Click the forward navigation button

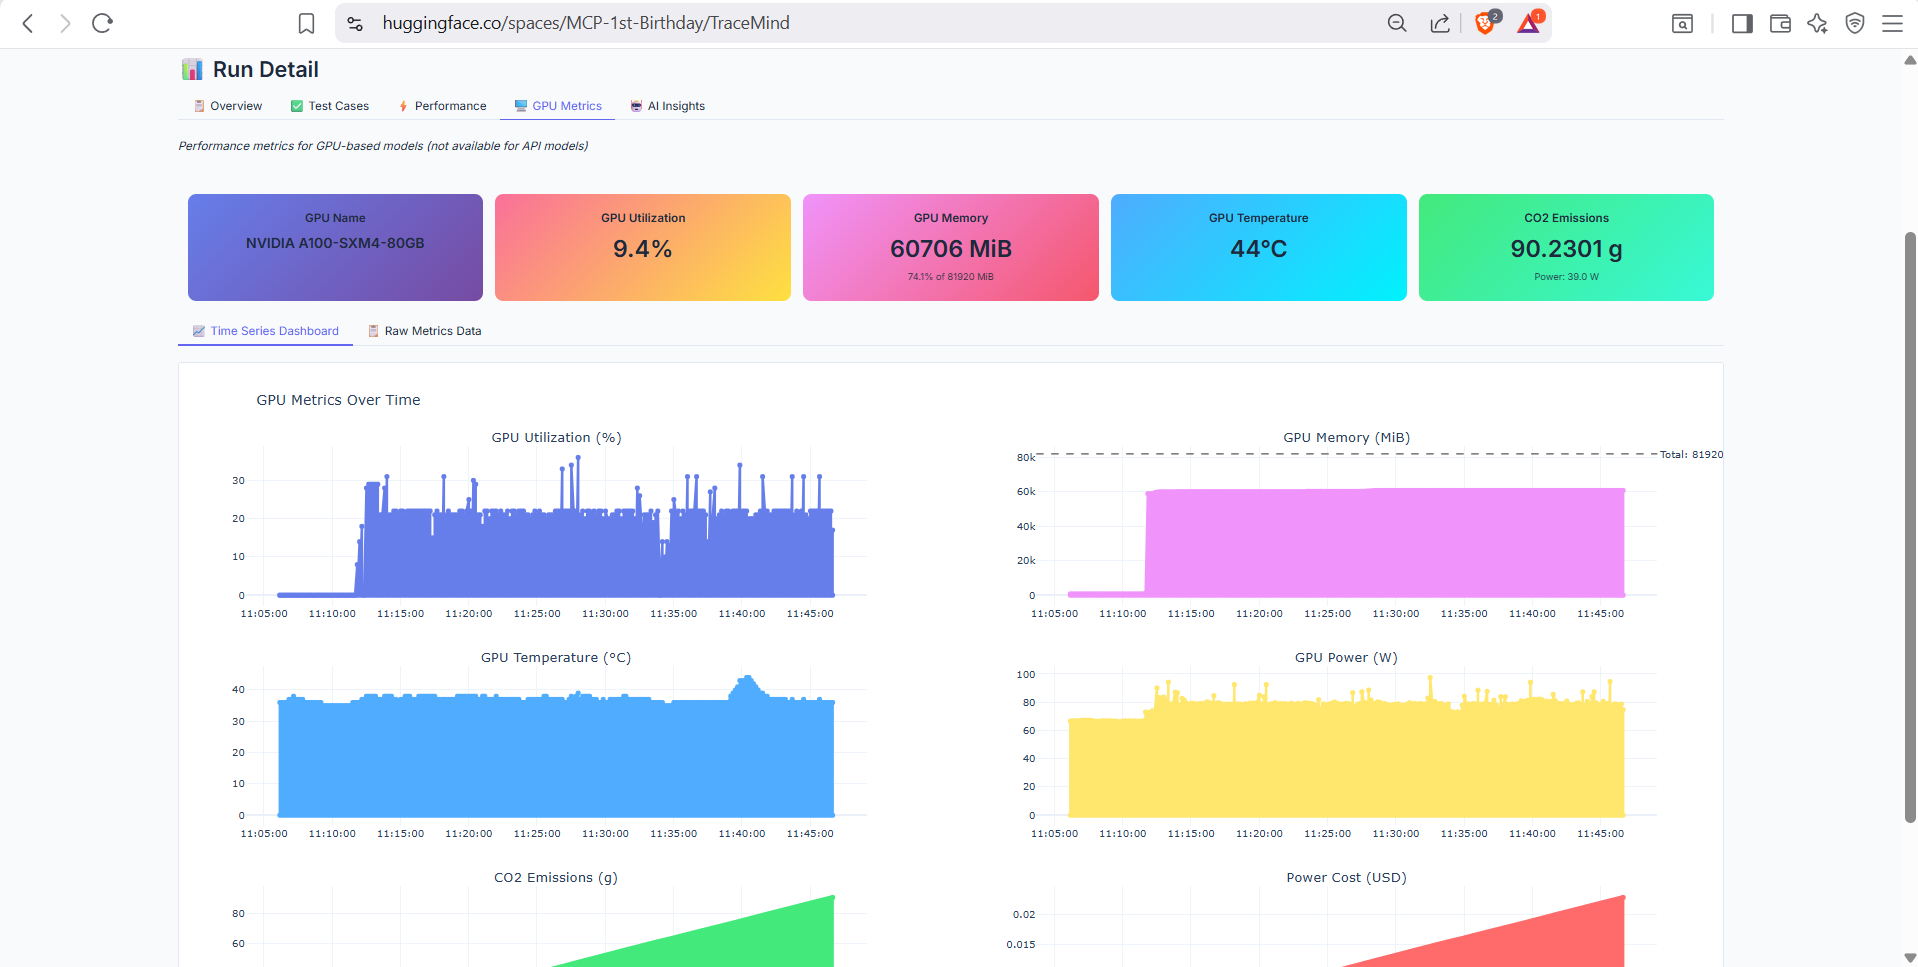64,23
